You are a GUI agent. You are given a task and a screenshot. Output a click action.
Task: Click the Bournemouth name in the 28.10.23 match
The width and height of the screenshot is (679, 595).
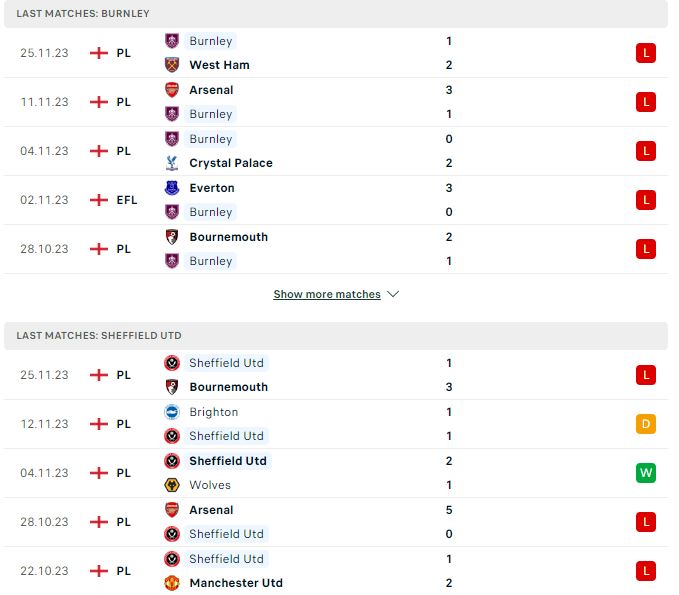(229, 237)
